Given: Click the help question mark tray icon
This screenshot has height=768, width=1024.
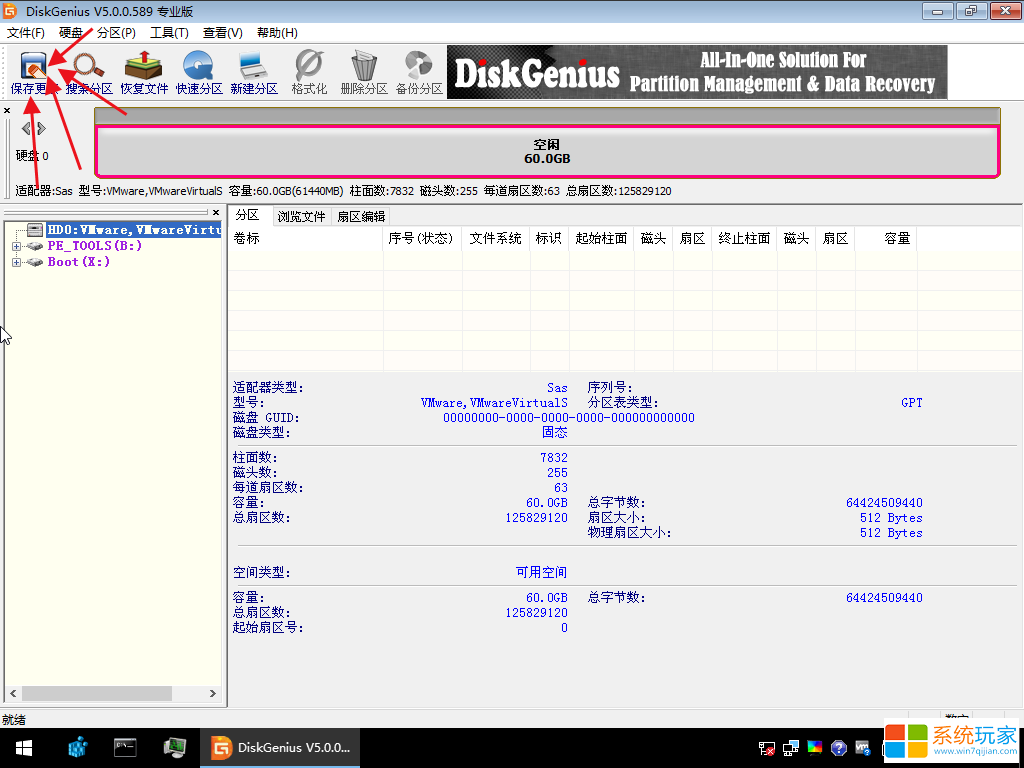Looking at the screenshot, I should coord(839,748).
